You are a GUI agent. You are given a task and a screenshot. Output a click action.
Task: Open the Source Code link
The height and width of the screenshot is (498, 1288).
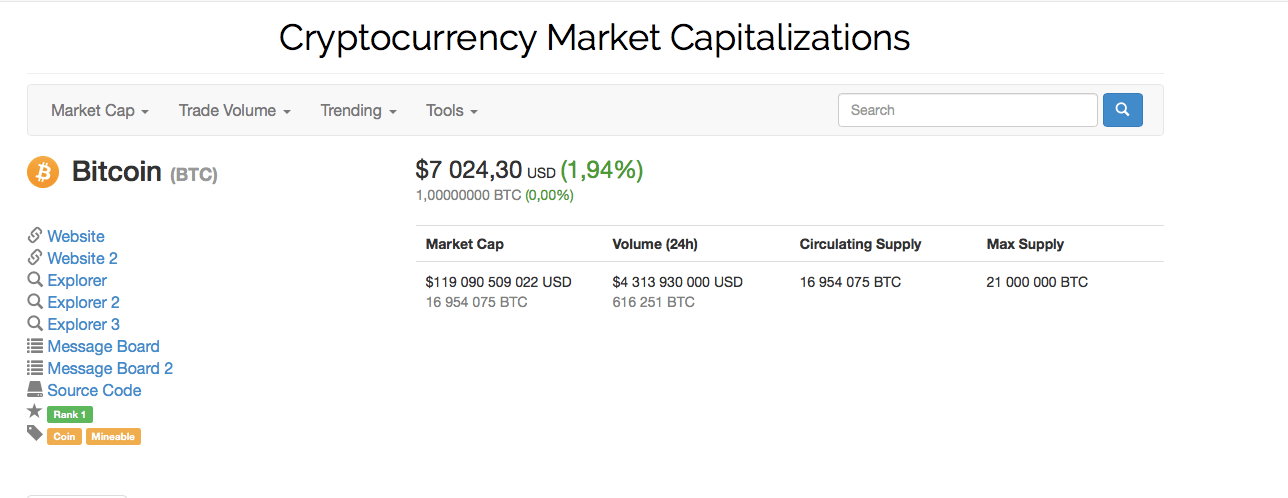94,390
